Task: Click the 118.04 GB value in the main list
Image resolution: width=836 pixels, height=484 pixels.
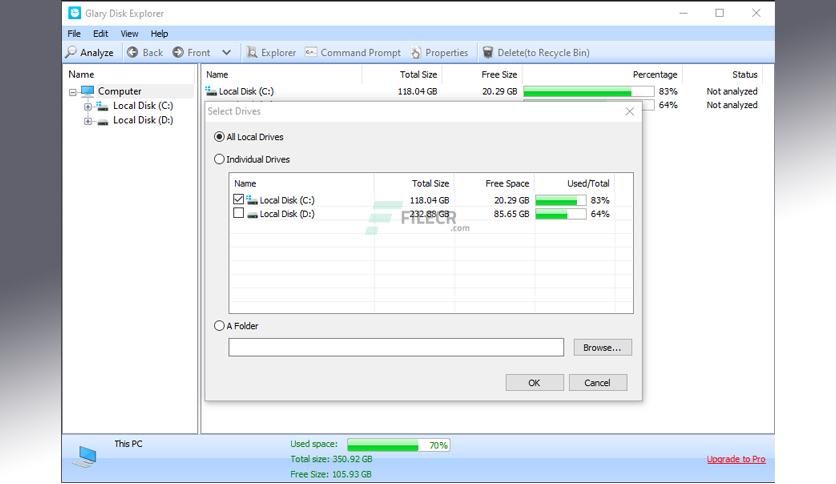Action: [x=417, y=92]
